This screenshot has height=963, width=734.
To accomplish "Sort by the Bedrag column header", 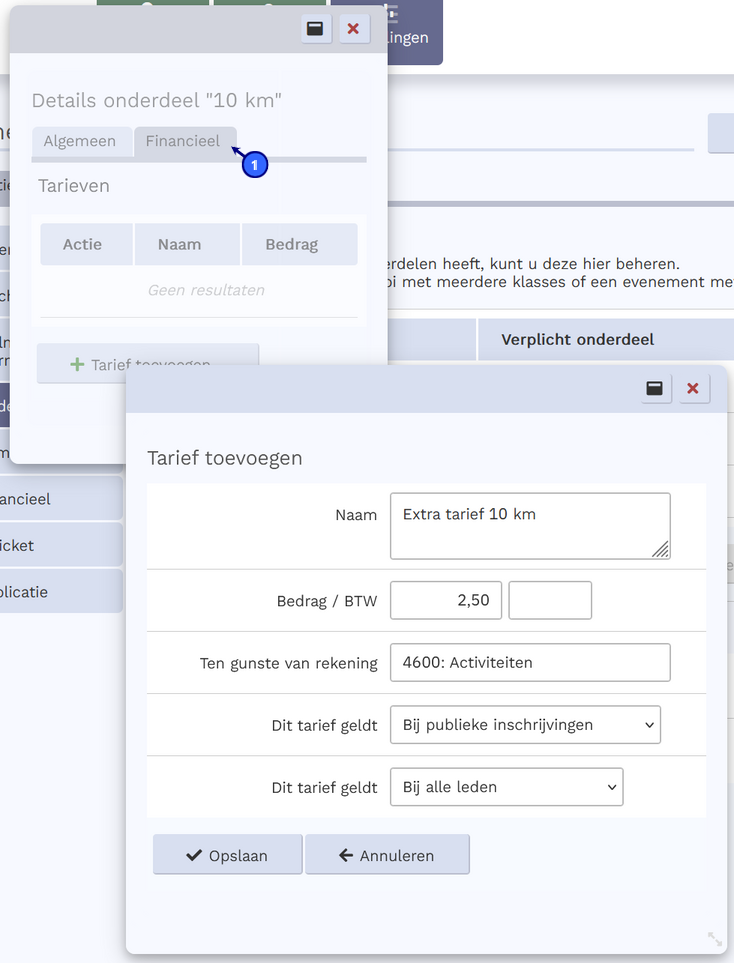I will [298, 244].
